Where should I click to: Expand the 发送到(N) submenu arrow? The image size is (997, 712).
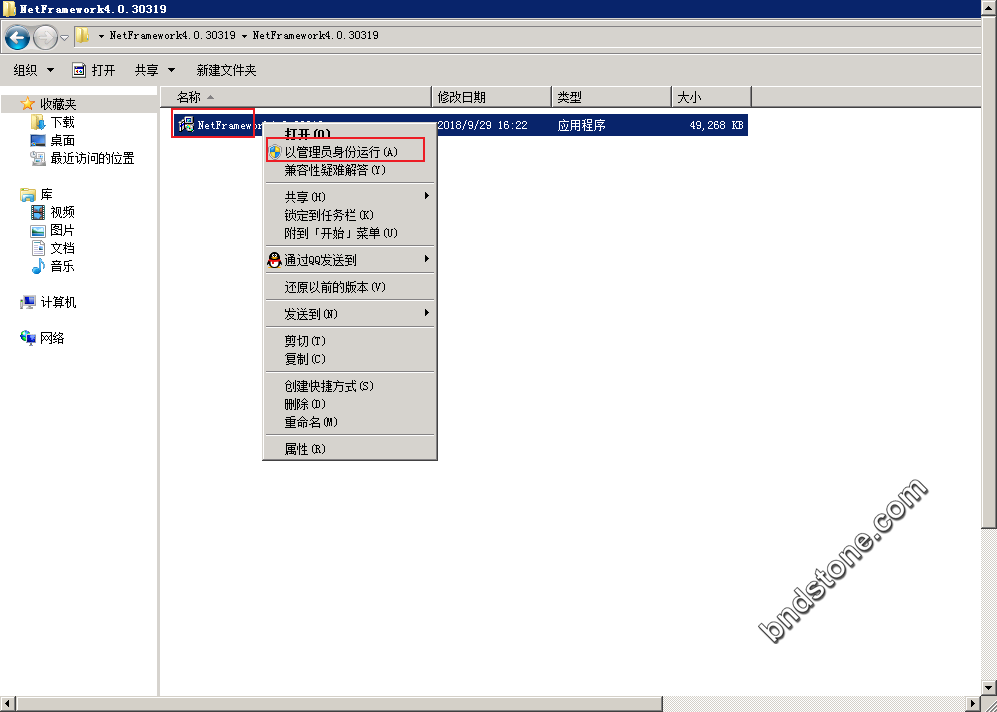pos(427,313)
